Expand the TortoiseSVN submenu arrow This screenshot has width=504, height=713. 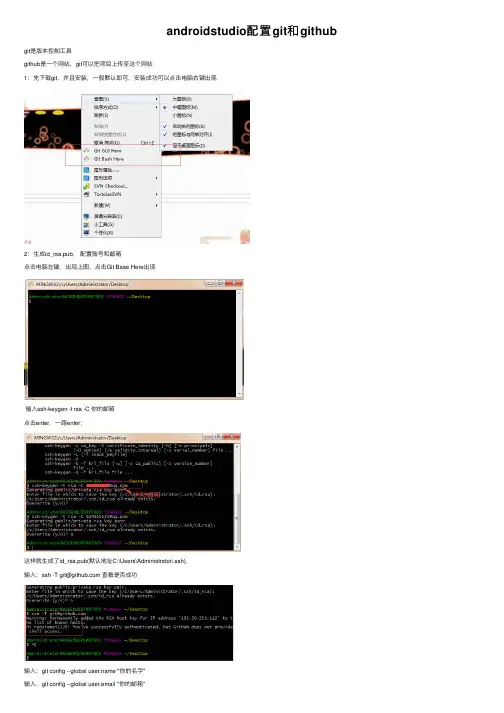[x=156, y=194]
